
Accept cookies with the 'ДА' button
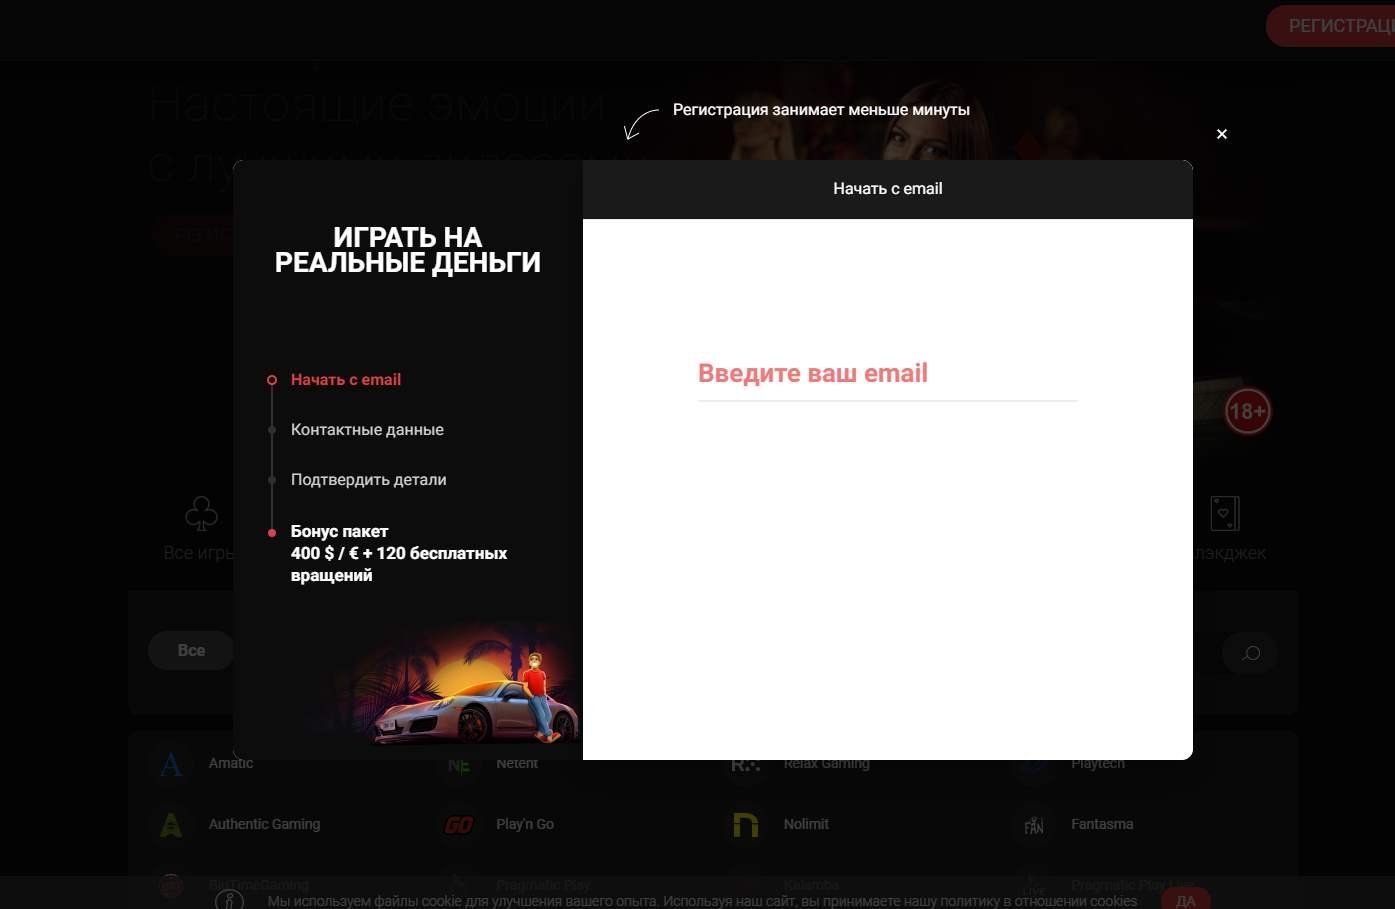coord(1185,900)
